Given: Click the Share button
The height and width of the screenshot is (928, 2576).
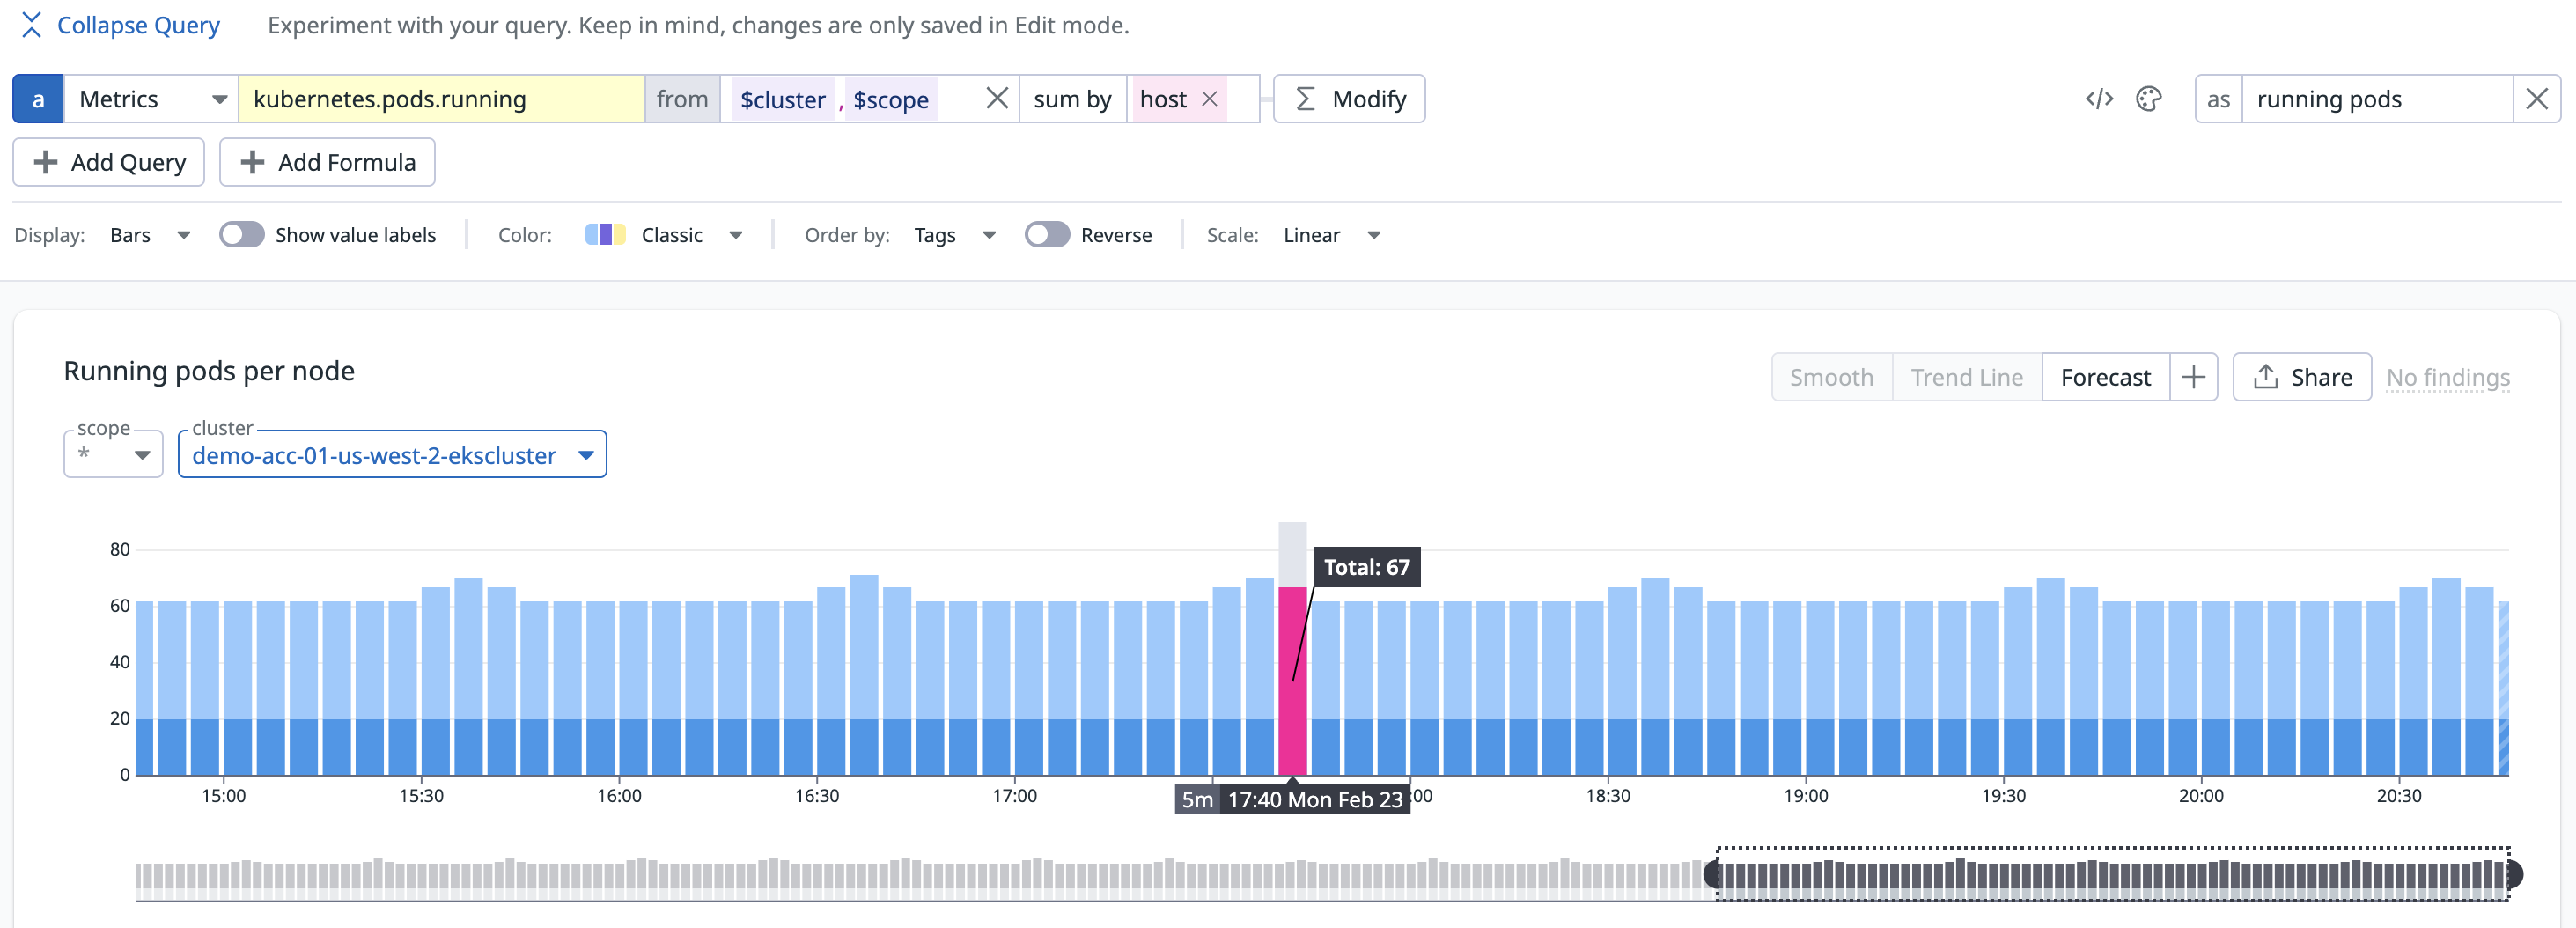Looking at the screenshot, I should [2301, 377].
